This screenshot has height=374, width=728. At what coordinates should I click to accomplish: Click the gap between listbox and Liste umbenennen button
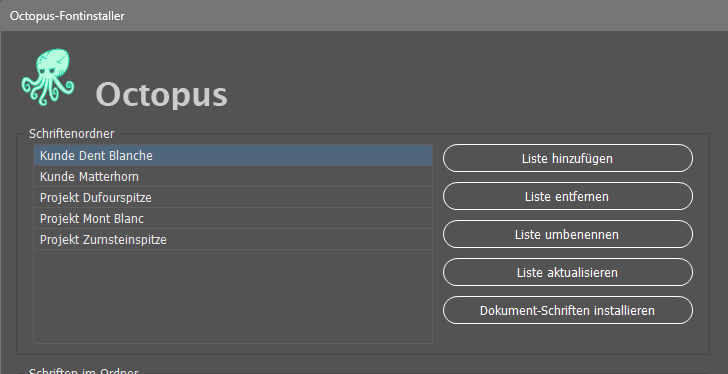point(438,234)
